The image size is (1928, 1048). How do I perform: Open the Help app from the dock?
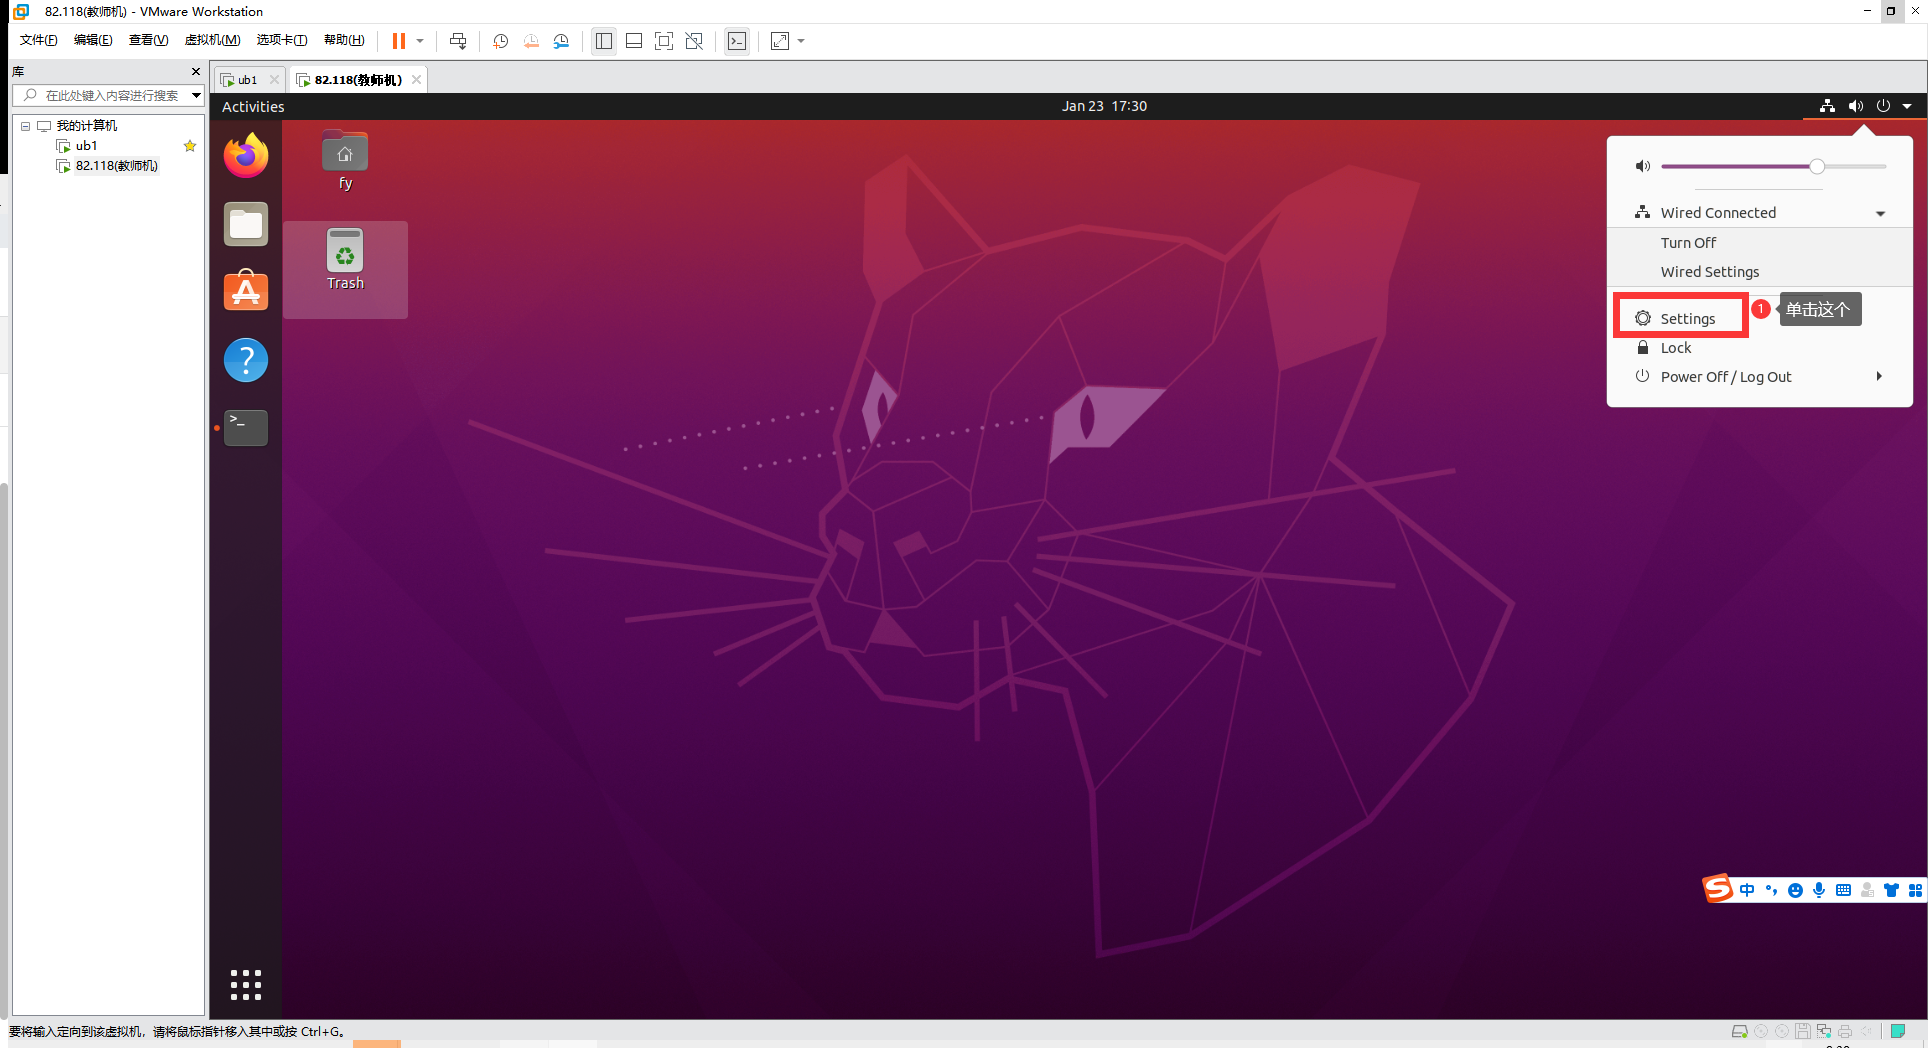pos(246,360)
